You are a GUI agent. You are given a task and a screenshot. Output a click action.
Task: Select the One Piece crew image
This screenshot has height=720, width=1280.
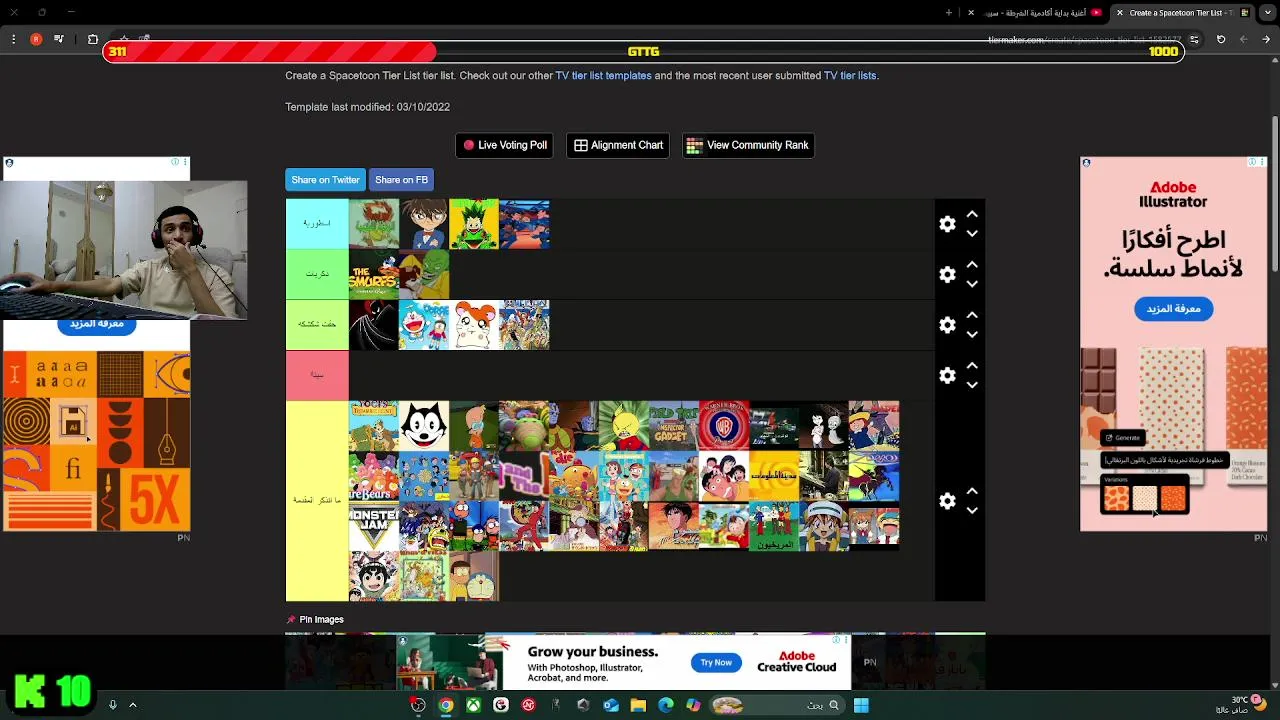coord(524,325)
